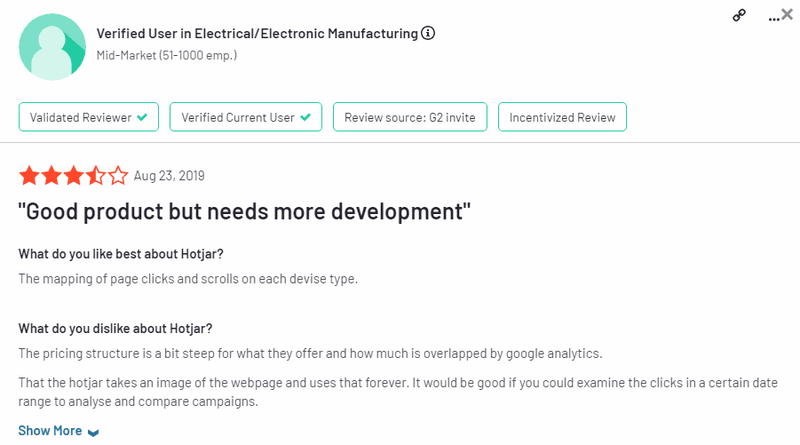Click the half-filled fourth star

(x=96, y=176)
